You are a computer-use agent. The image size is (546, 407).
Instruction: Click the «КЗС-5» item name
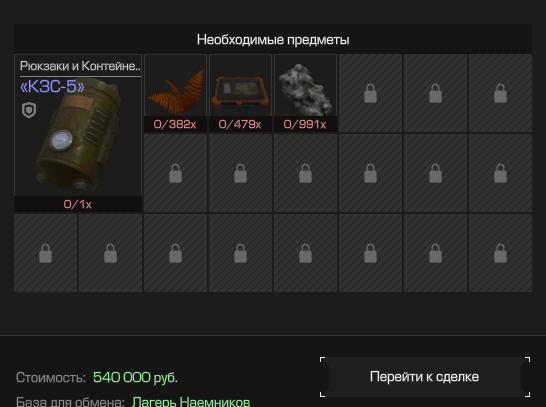point(52,86)
